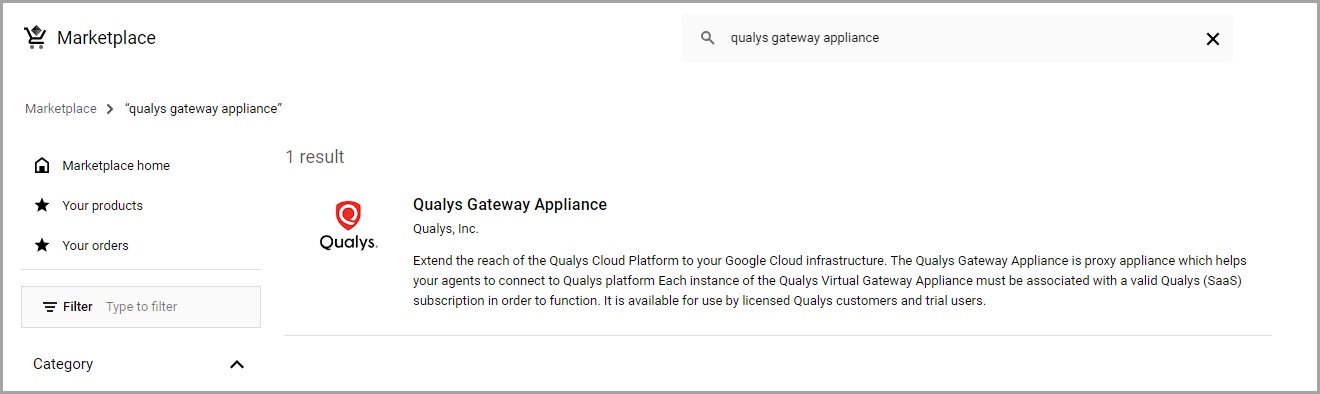Image resolution: width=1320 pixels, height=394 pixels.
Task: Click the home icon beside Marketplace home
Action: [x=42, y=165]
